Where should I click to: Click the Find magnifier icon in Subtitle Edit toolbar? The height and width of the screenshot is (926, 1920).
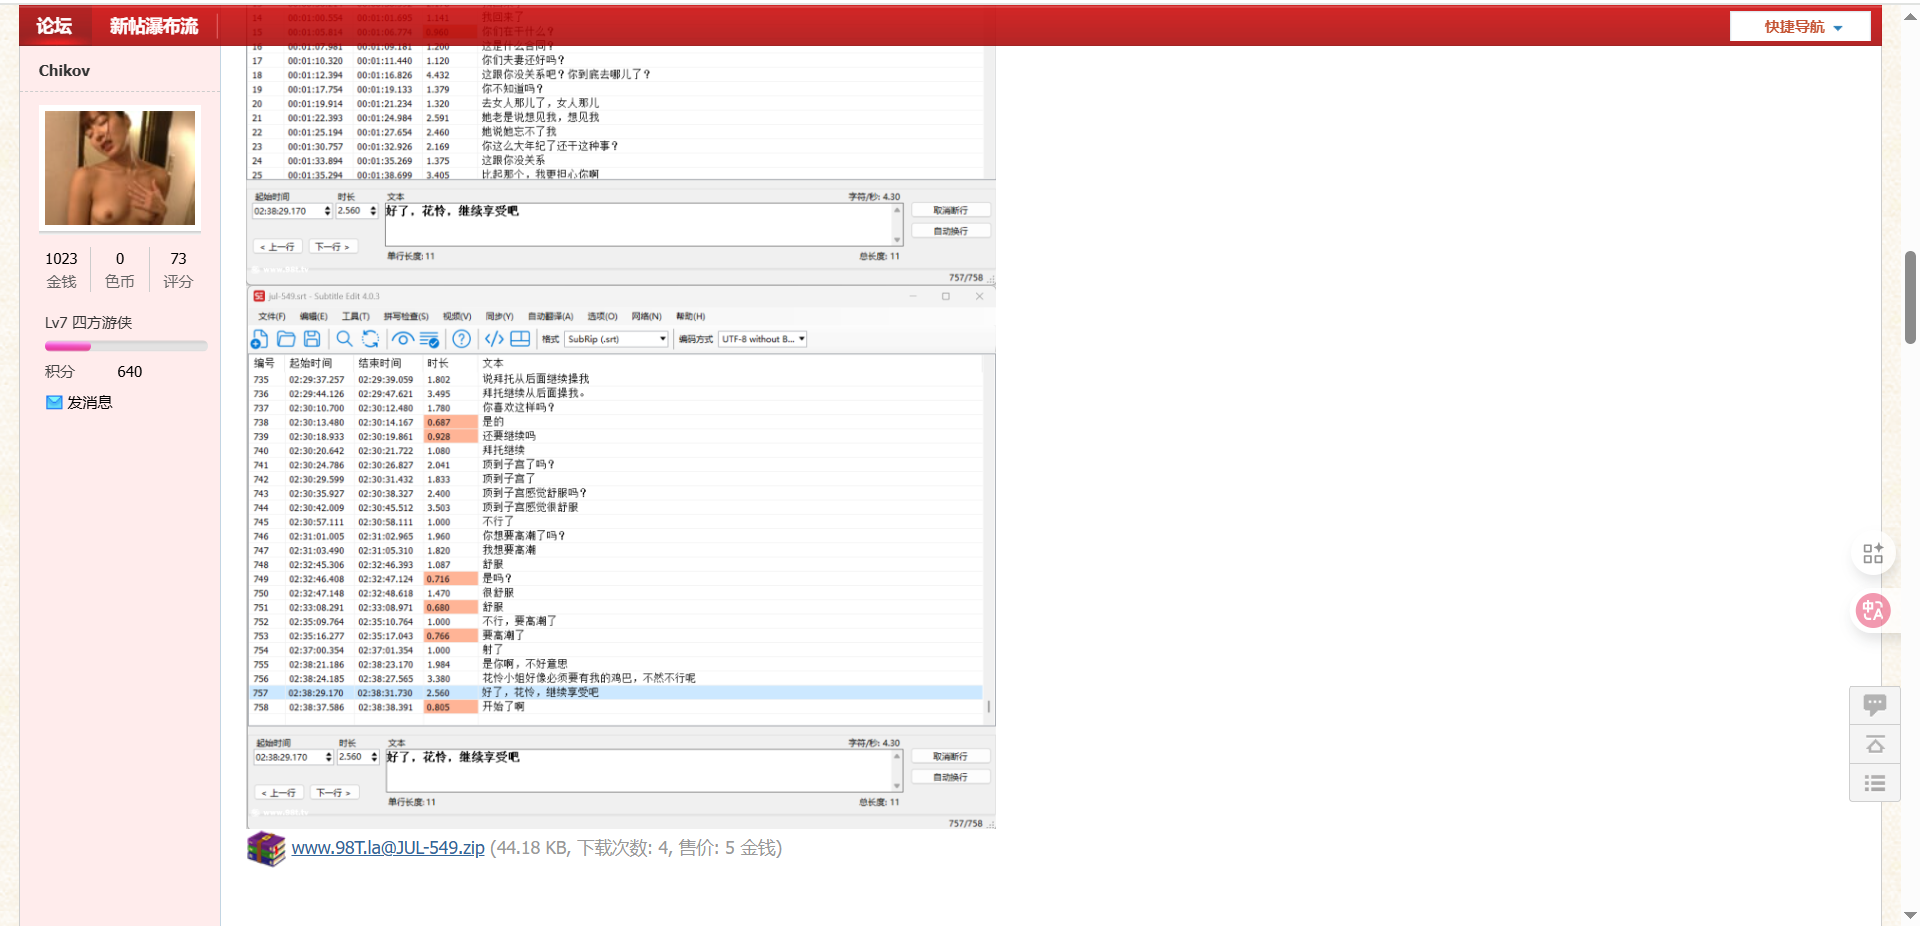click(344, 339)
